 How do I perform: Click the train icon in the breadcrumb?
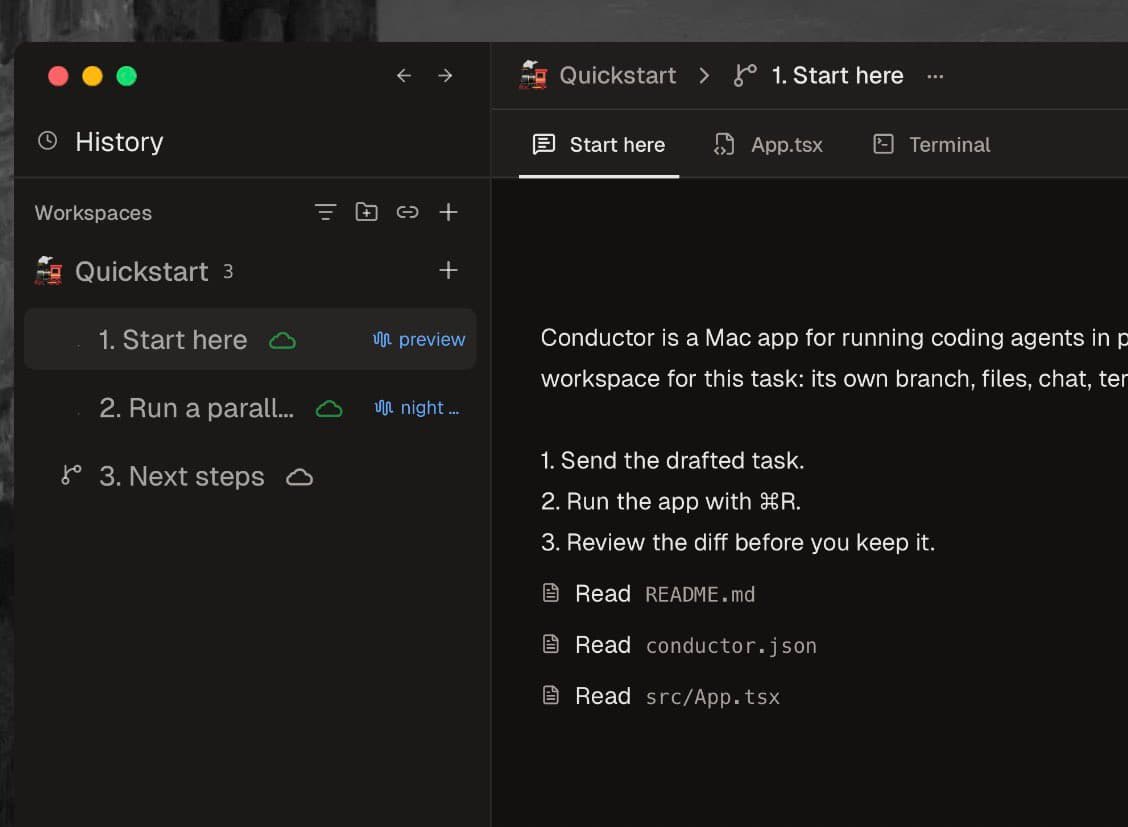[534, 75]
